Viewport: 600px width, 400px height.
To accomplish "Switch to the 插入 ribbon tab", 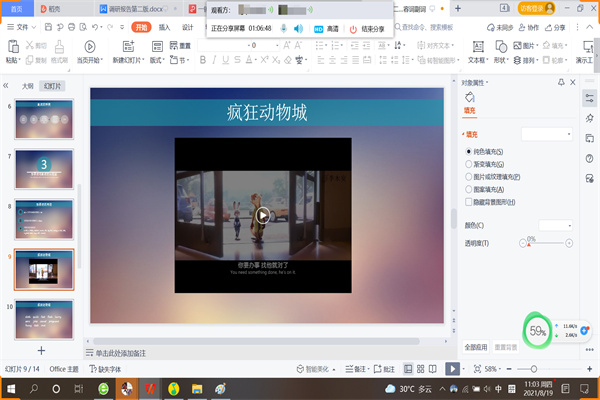I will [164, 27].
